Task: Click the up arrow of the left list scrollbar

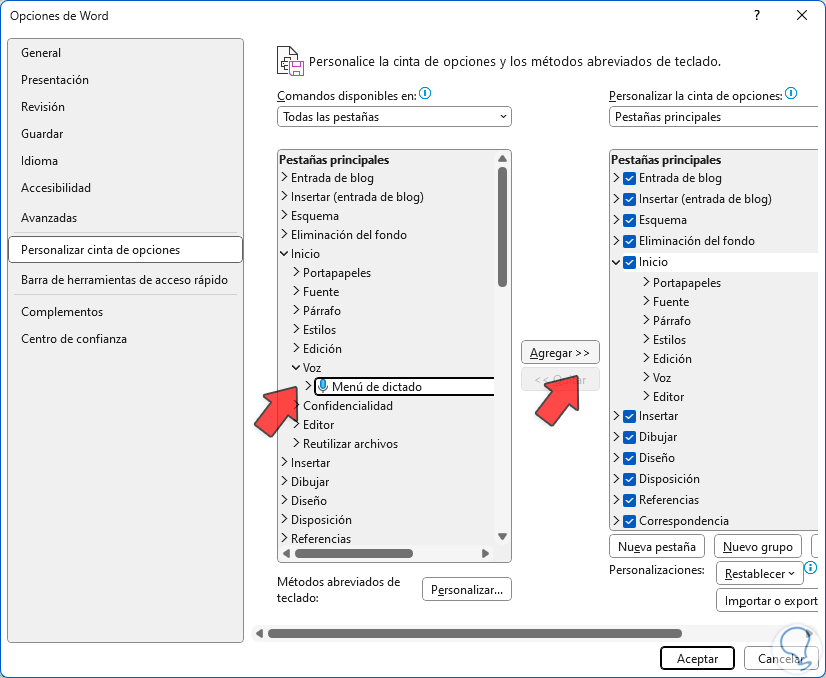Action: click(x=503, y=159)
